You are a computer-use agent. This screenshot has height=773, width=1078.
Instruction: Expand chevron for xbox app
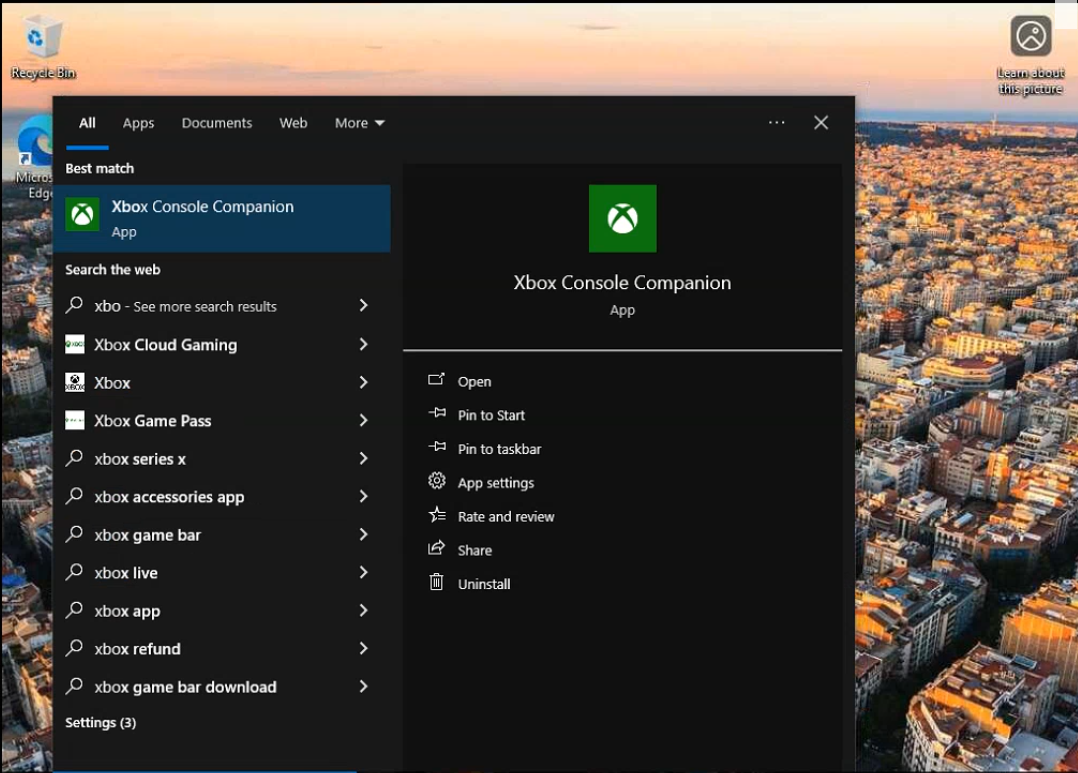pos(364,611)
